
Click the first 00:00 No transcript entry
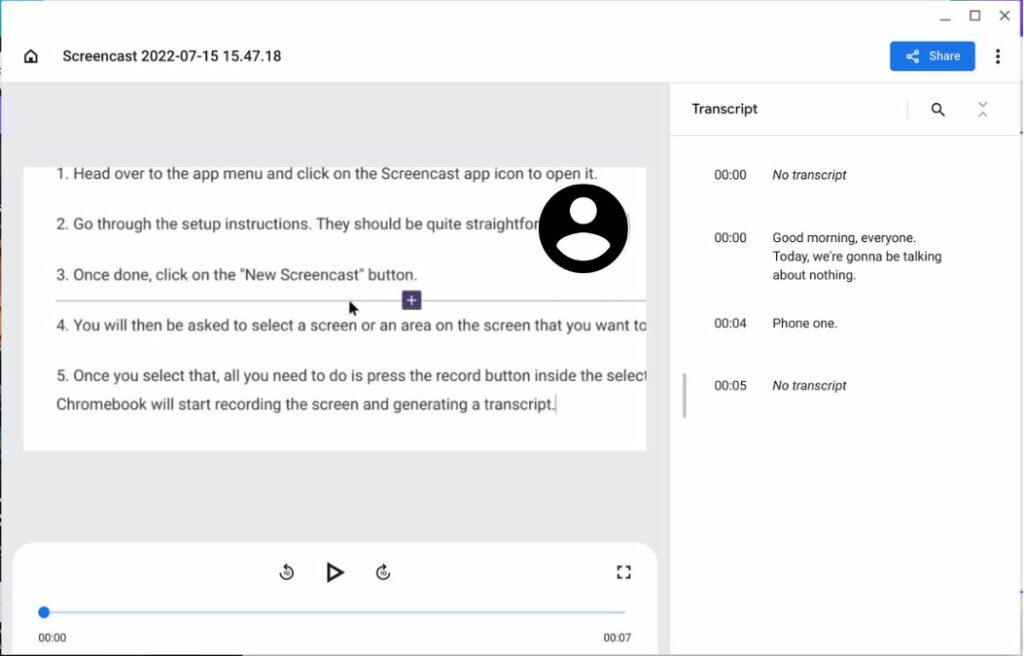[x=809, y=174]
